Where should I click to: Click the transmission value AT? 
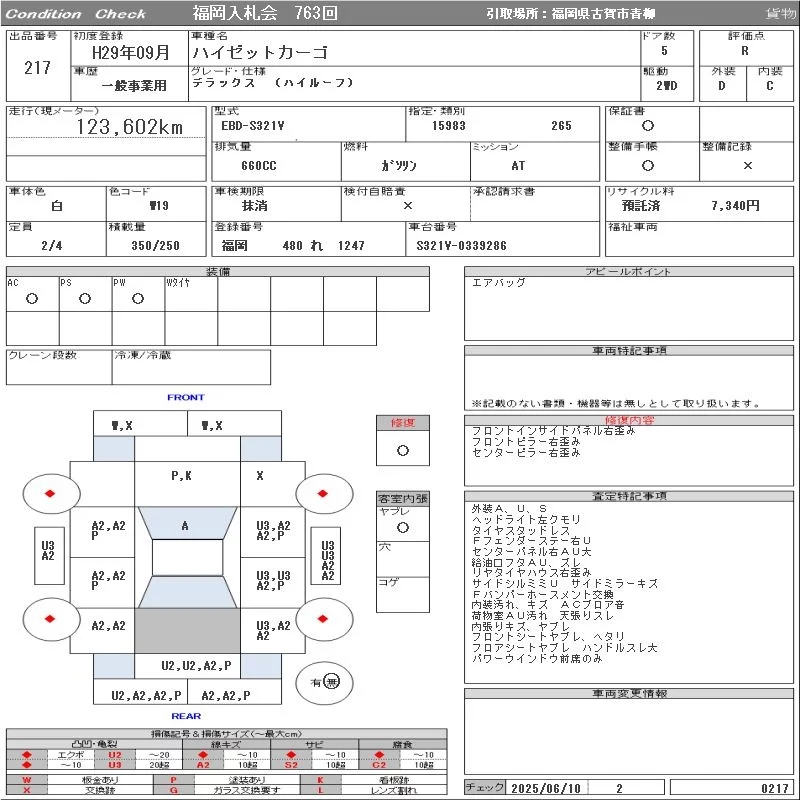pyautogui.click(x=518, y=166)
